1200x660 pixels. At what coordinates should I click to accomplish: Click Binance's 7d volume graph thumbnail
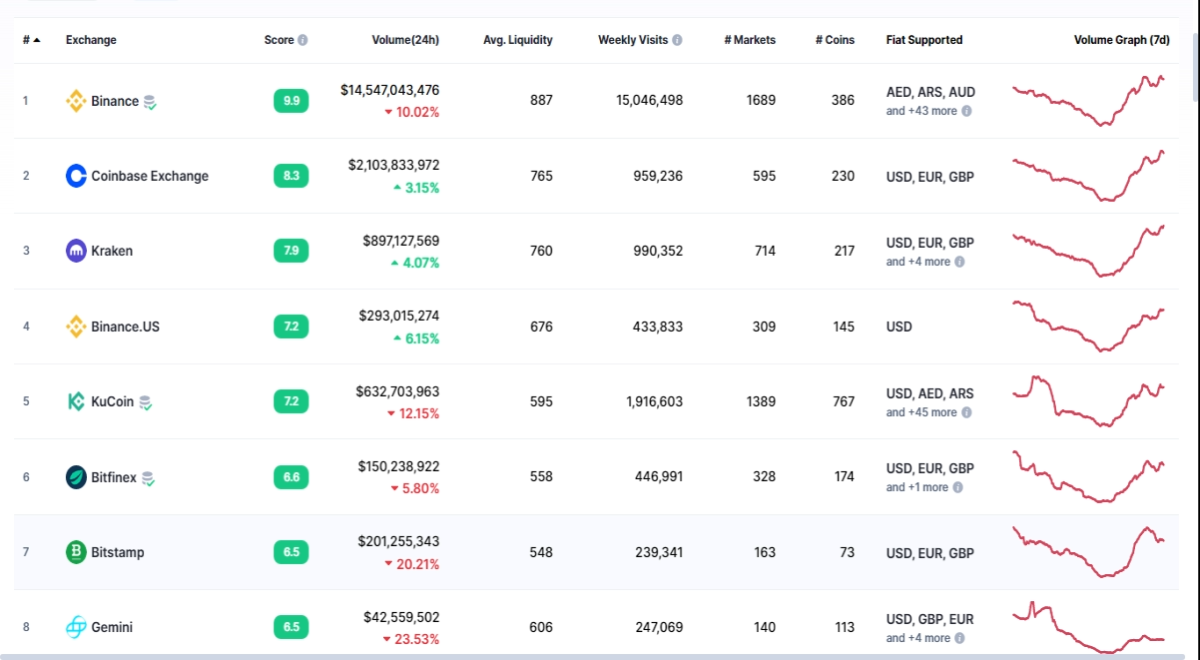pos(1089,101)
